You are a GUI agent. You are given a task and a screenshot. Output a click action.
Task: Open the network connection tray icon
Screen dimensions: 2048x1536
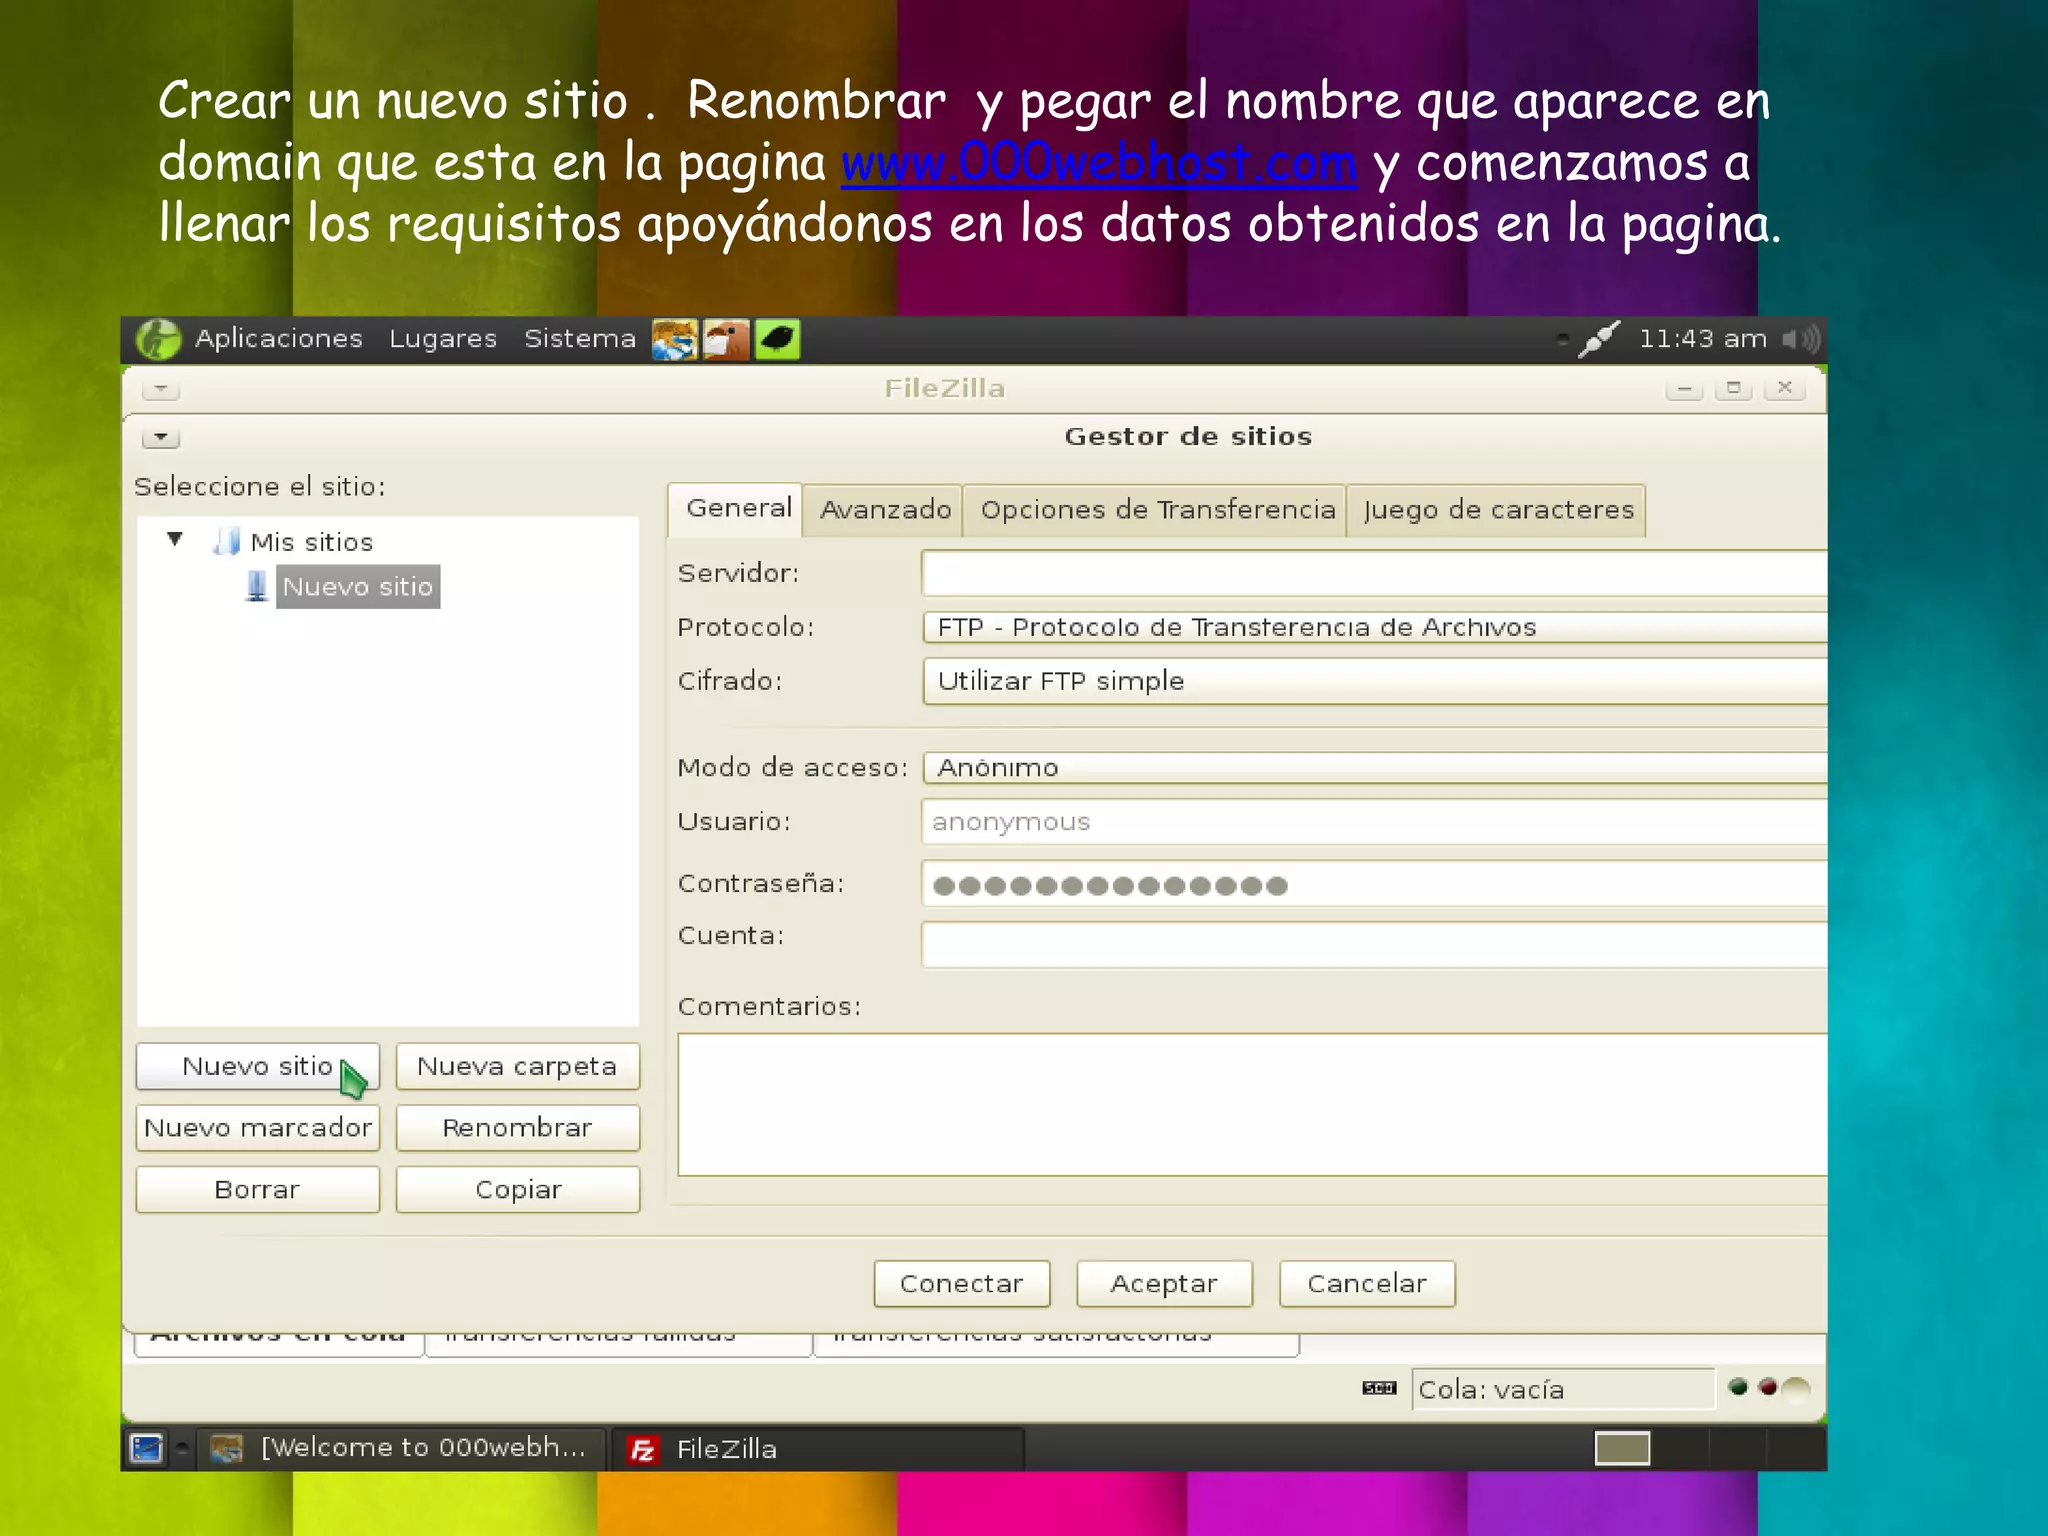point(1599,339)
